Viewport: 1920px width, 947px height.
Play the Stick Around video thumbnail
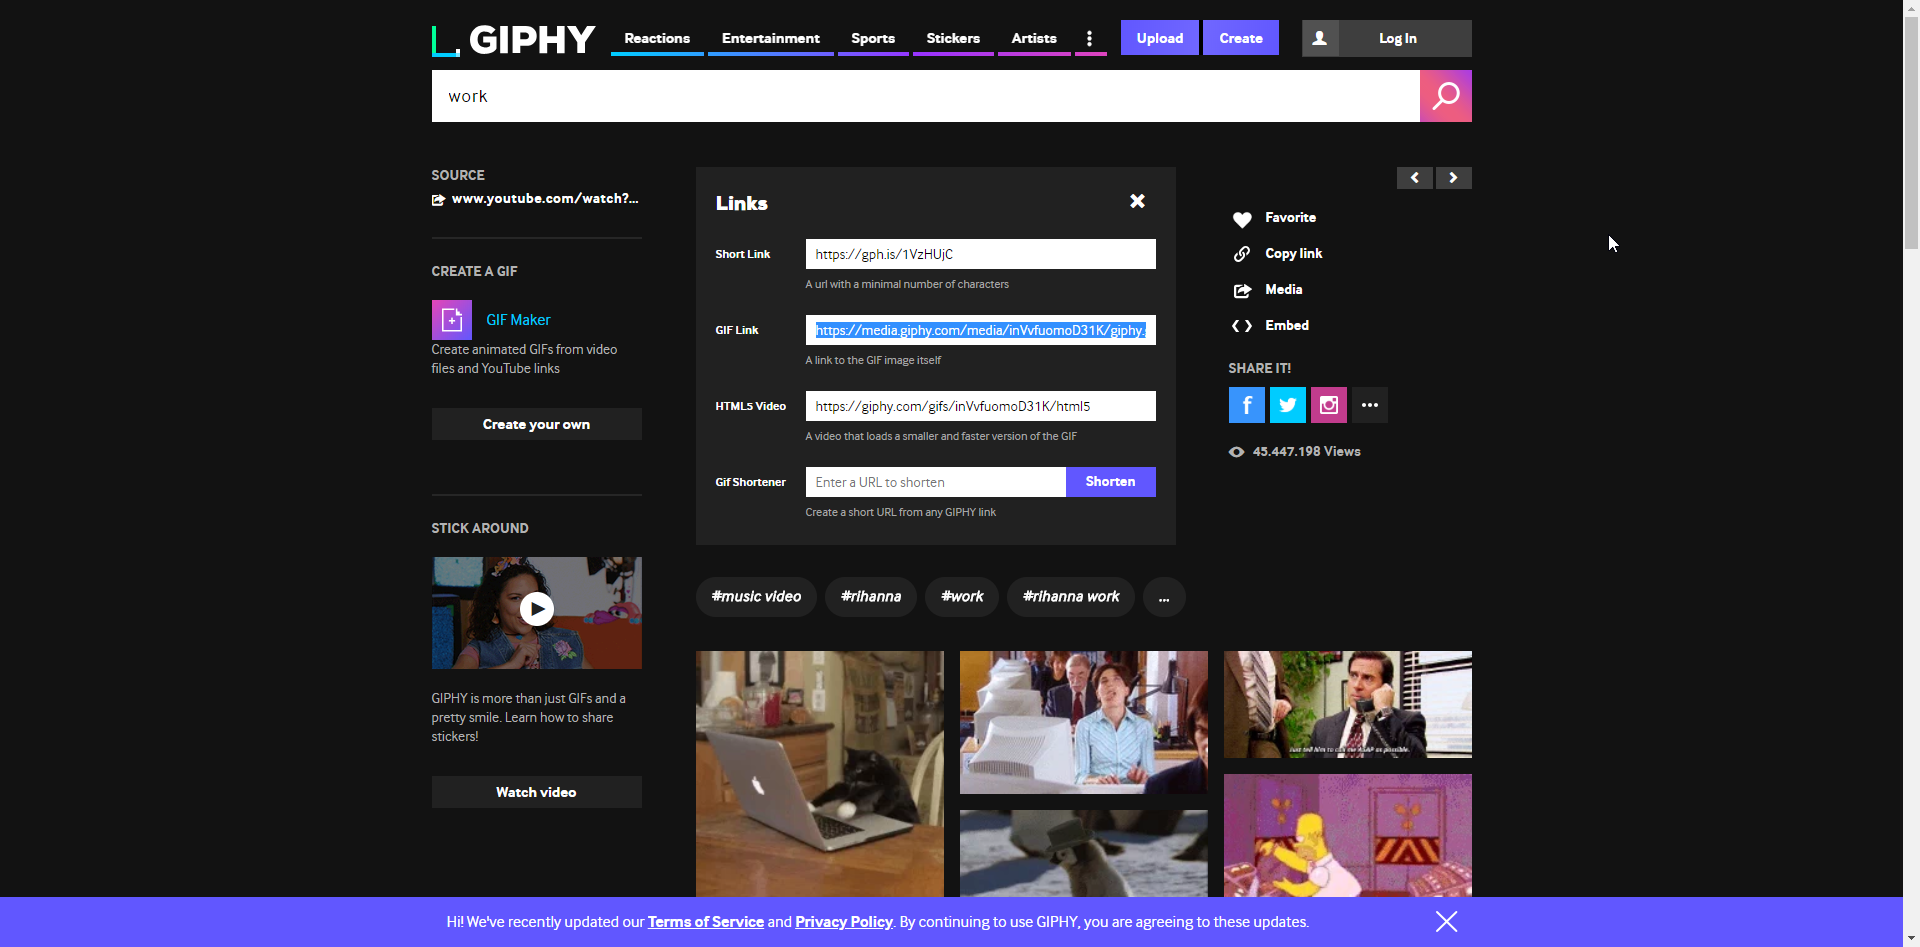(536, 609)
